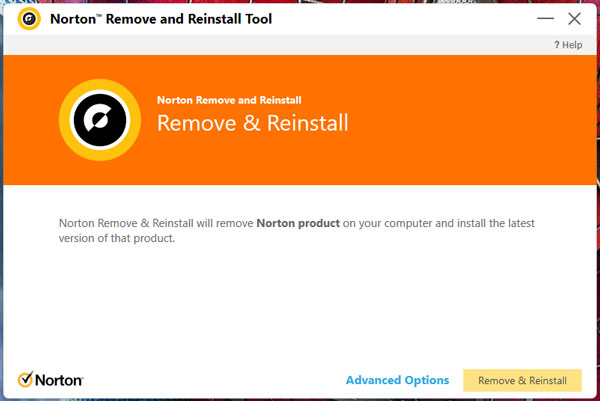Click the Remove & Reinstall button
This screenshot has width=600, height=401.
click(x=522, y=380)
